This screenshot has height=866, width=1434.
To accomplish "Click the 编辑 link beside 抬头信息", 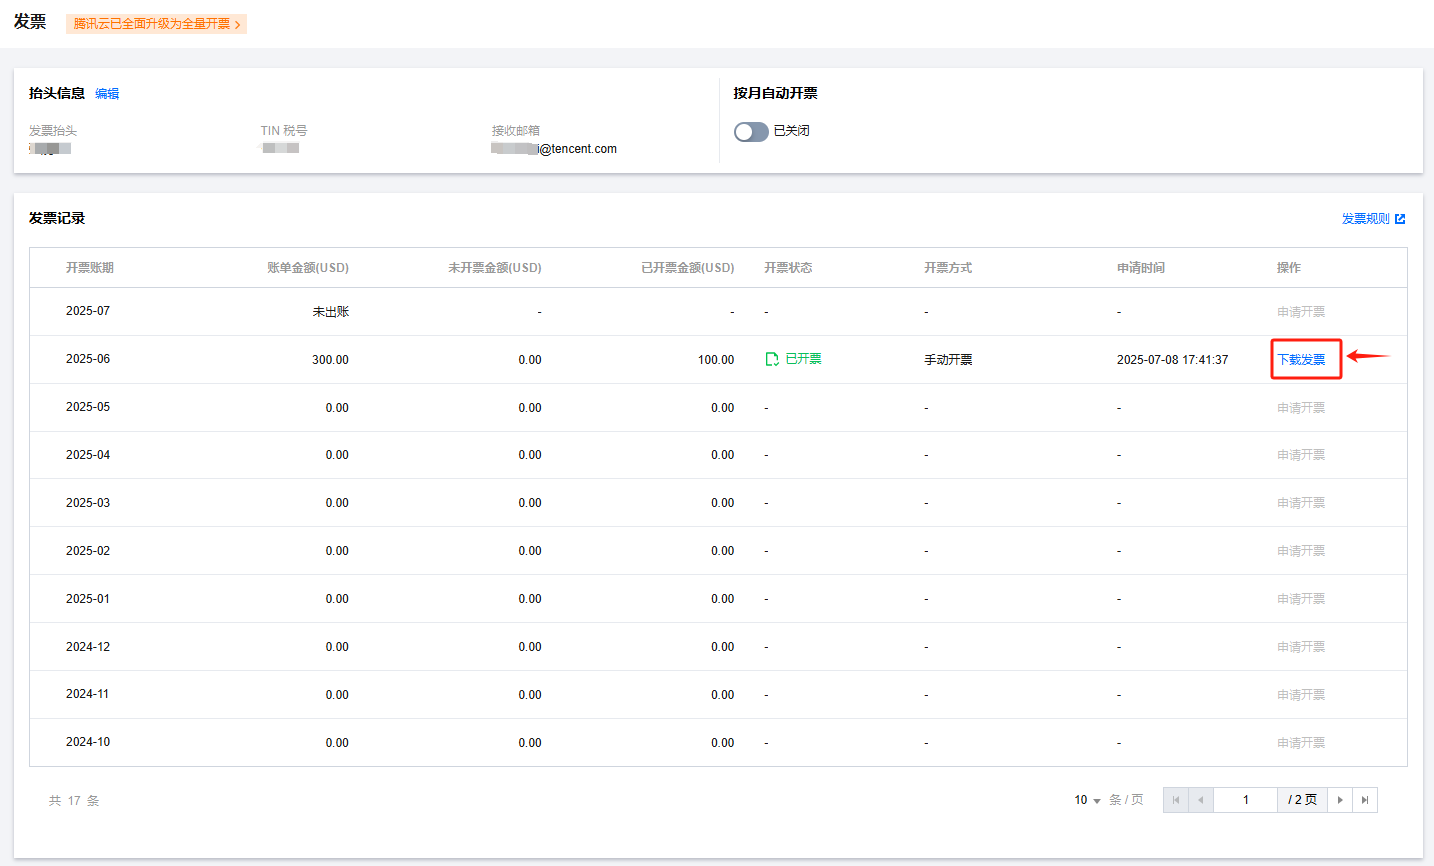I will click(107, 94).
